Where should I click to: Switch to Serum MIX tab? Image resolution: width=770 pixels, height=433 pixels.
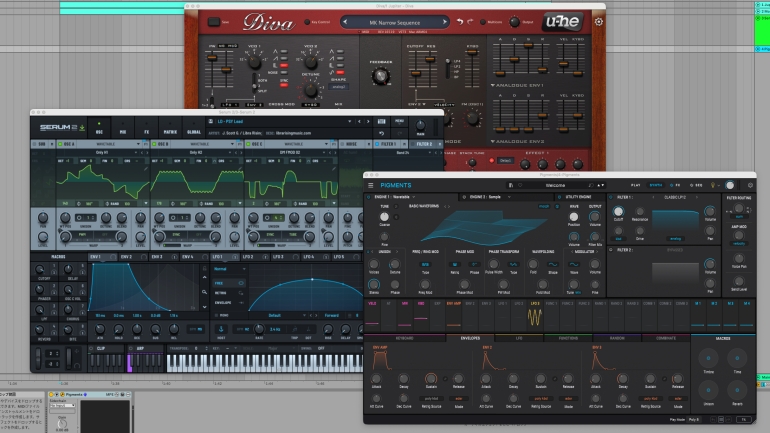[x=123, y=128]
